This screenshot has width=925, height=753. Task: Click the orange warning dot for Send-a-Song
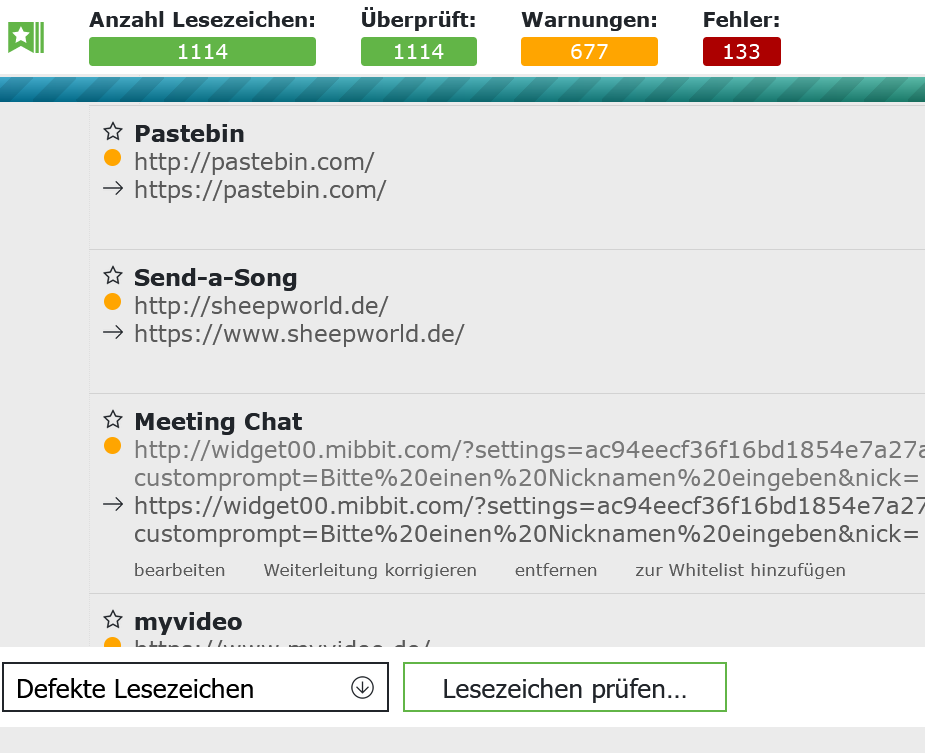112,302
